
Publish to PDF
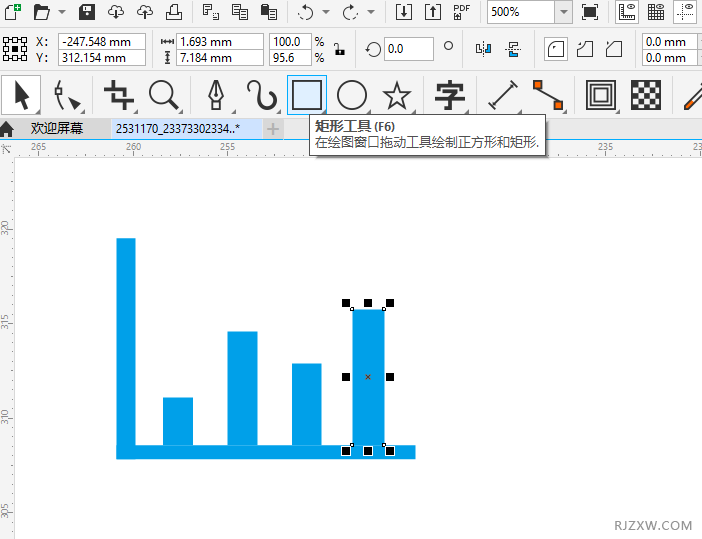tap(462, 12)
